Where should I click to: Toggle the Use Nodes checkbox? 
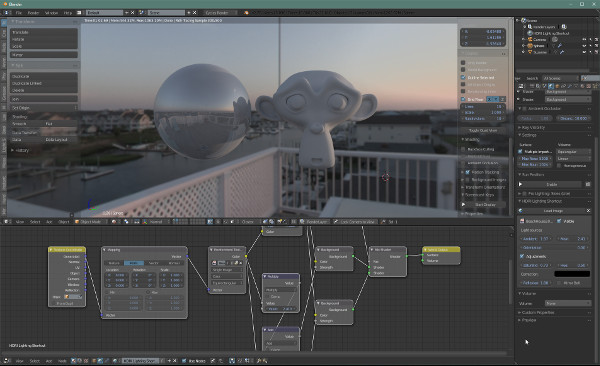pyautogui.click(x=184, y=360)
